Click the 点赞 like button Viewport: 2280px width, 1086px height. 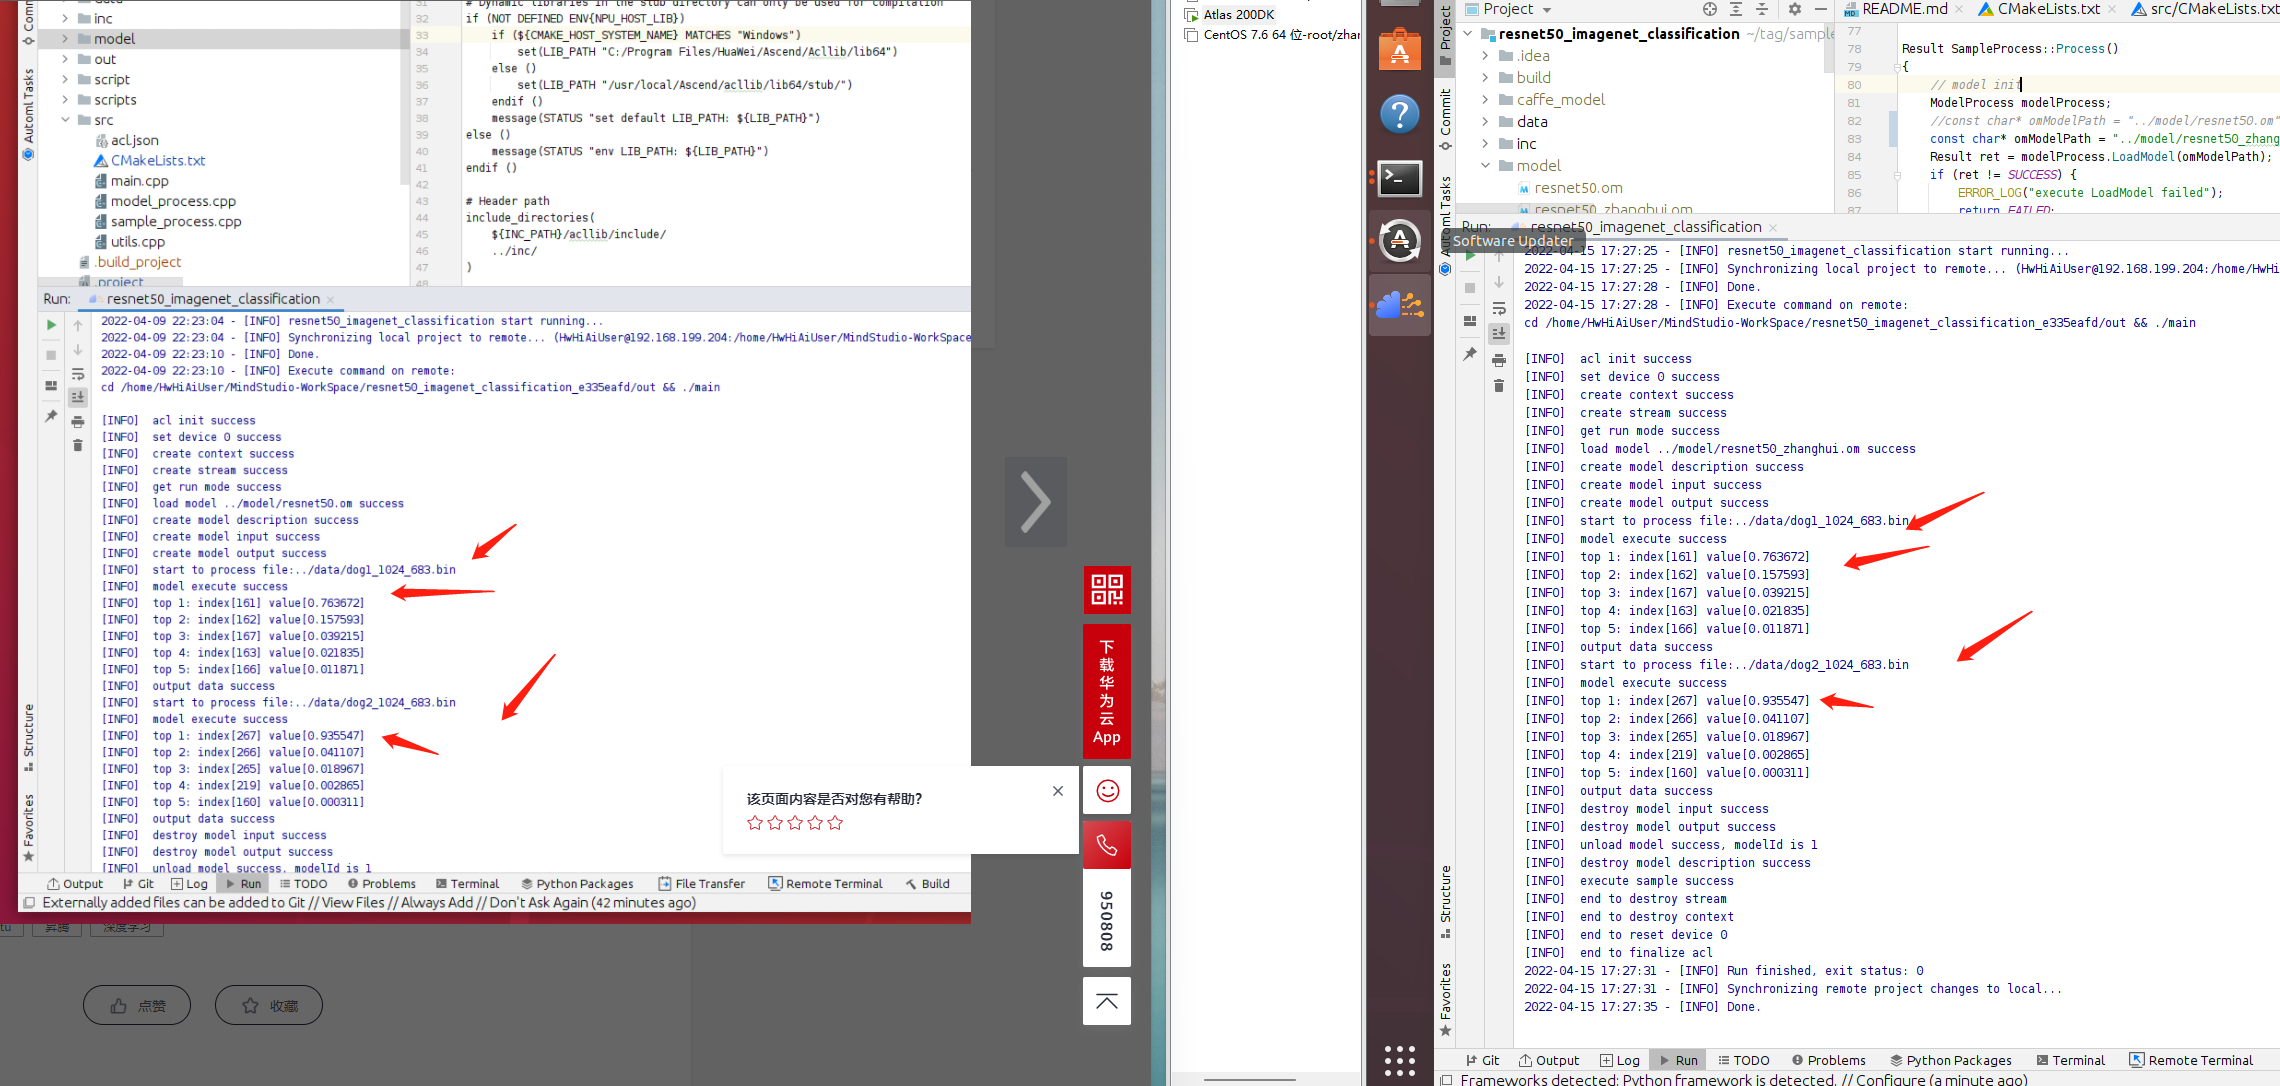137,1006
